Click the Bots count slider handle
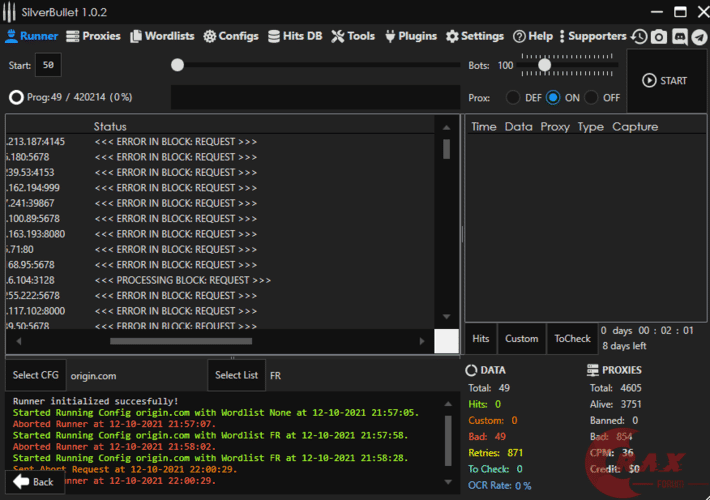710x500 pixels. point(544,65)
